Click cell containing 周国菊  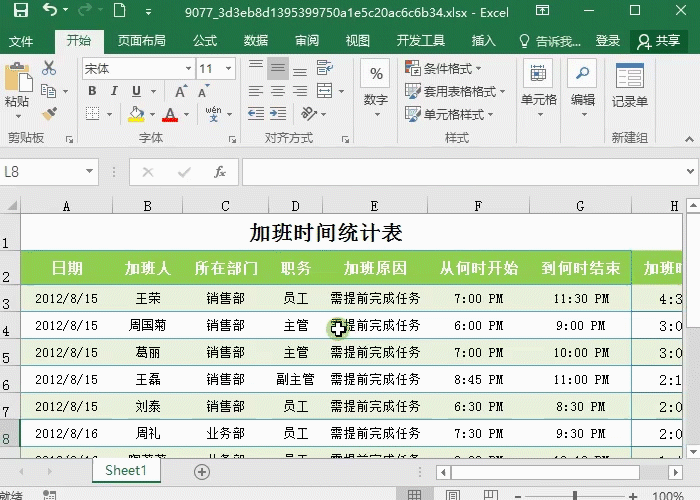(x=147, y=325)
